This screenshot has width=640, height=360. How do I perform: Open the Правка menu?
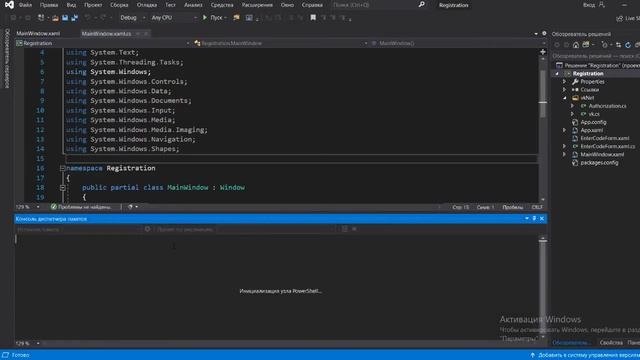tap(49, 5)
